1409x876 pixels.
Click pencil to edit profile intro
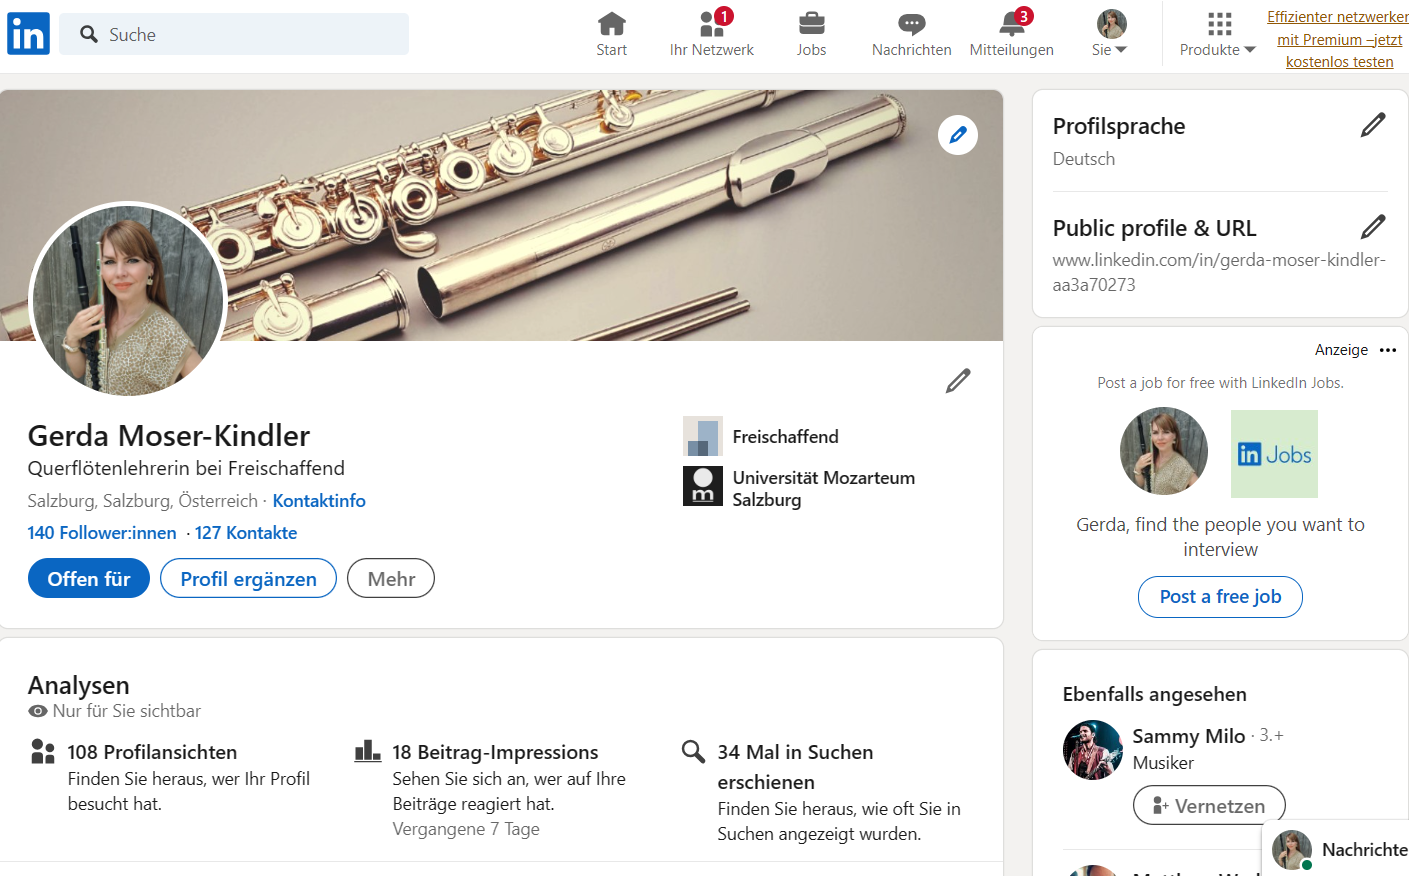click(957, 381)
